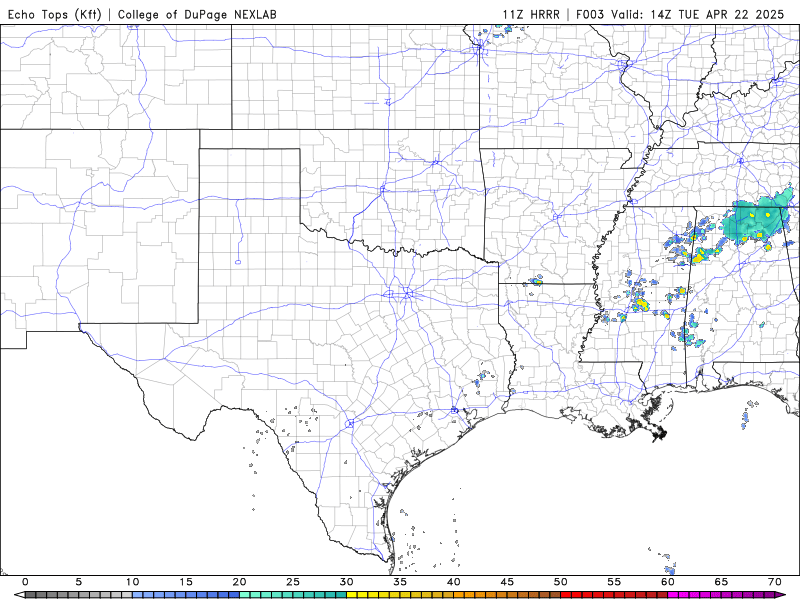This screenshot has height=600, width=800.
Task: Select the gray segment of the color bar
Action: point(79,595)
